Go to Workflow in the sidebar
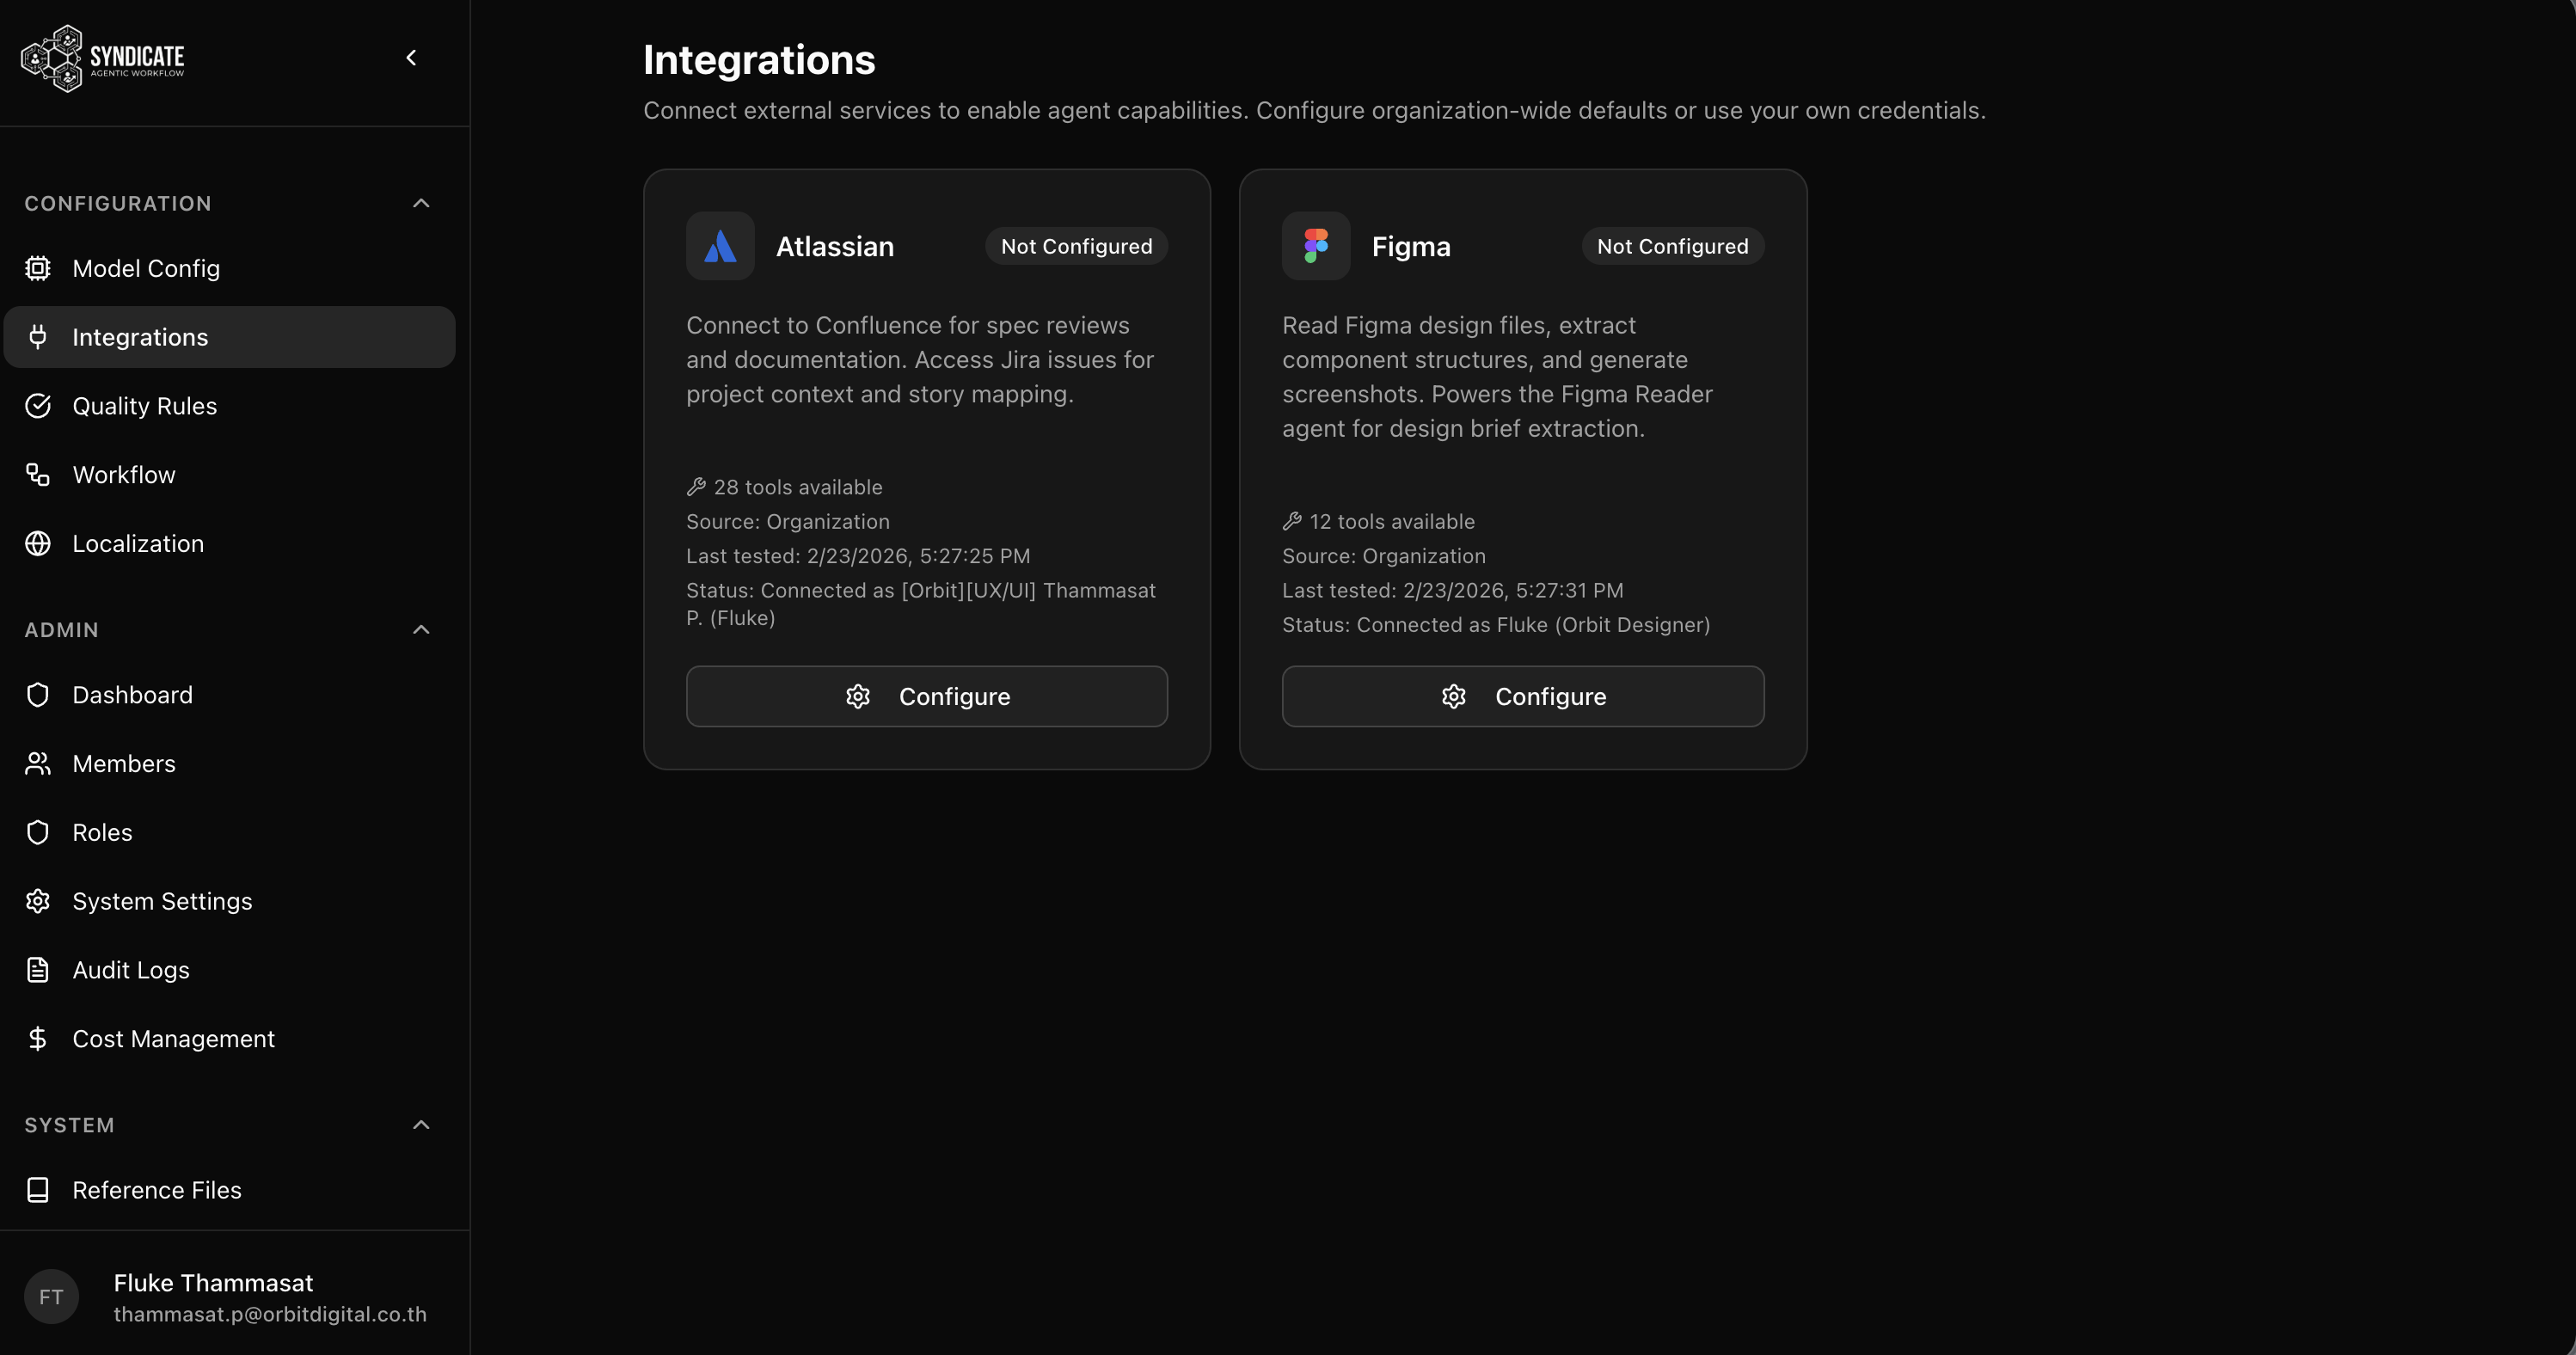The width and height of the screenshot is (2576, 1355). [124, 475]
